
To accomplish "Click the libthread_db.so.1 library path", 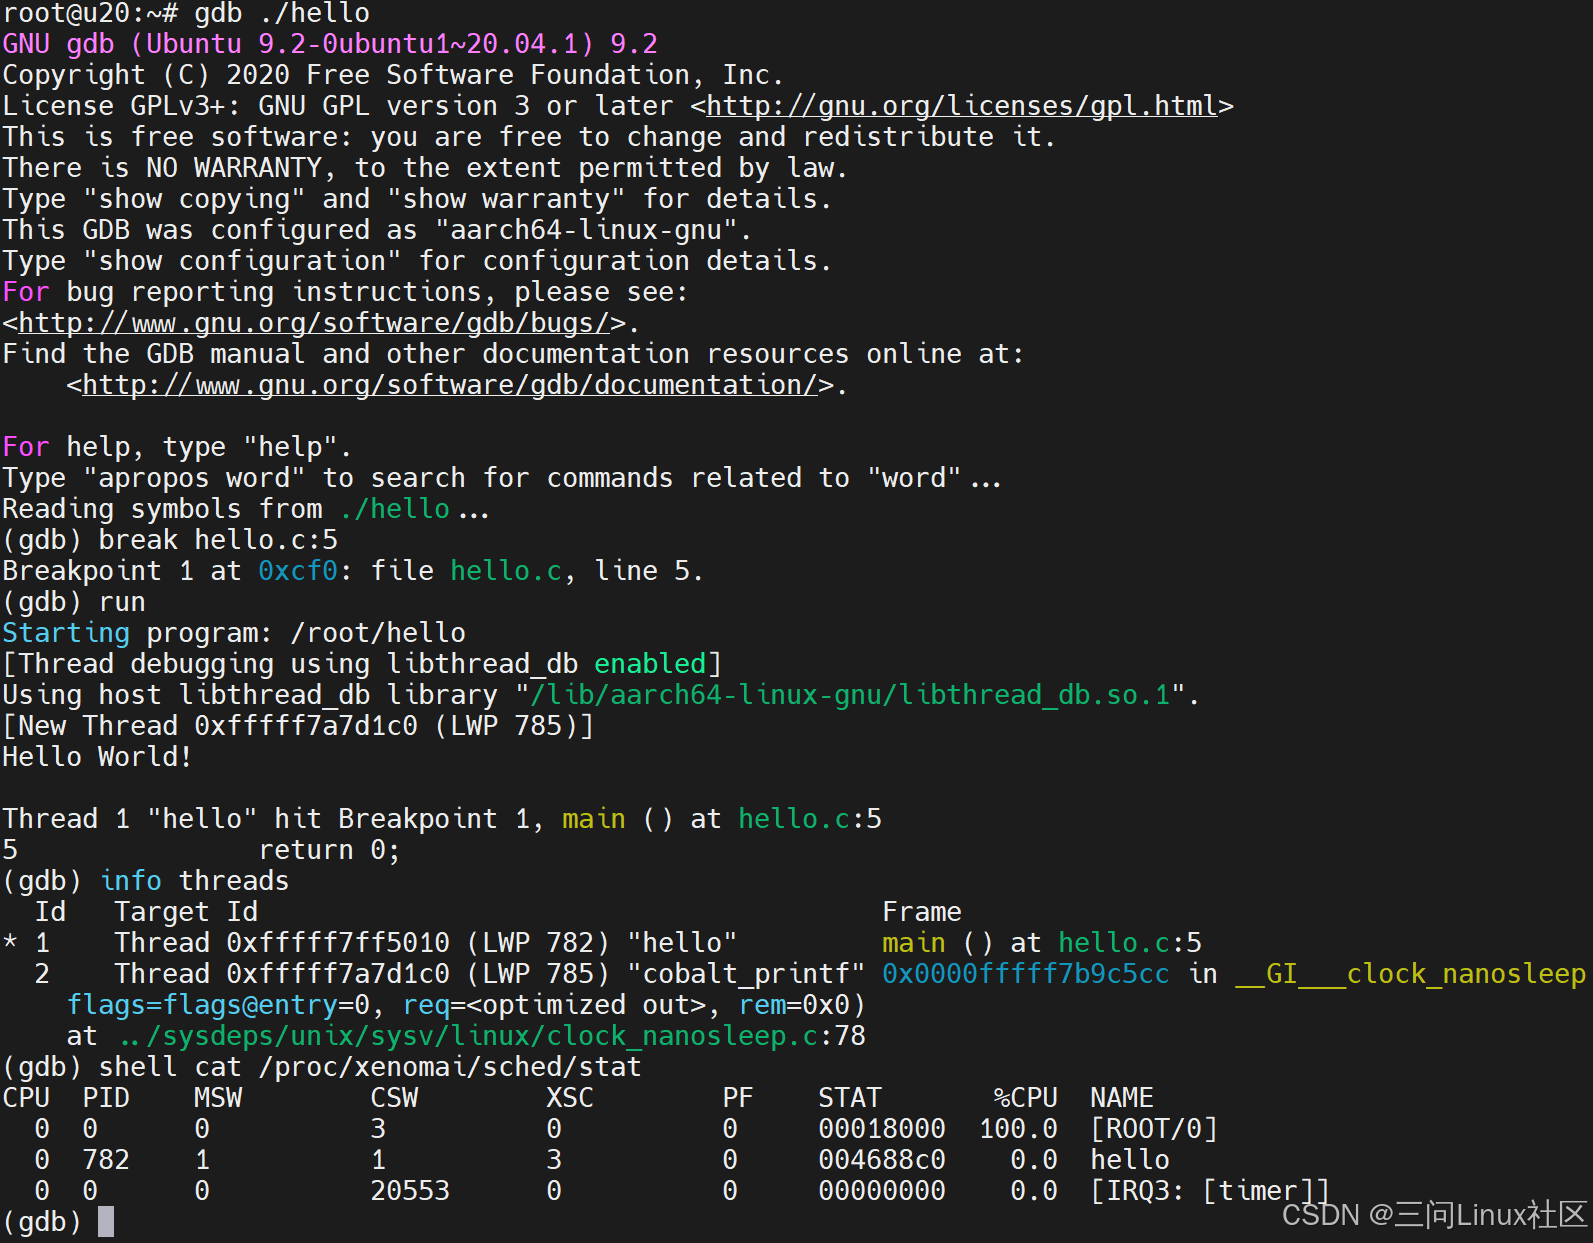I will 850,695.
